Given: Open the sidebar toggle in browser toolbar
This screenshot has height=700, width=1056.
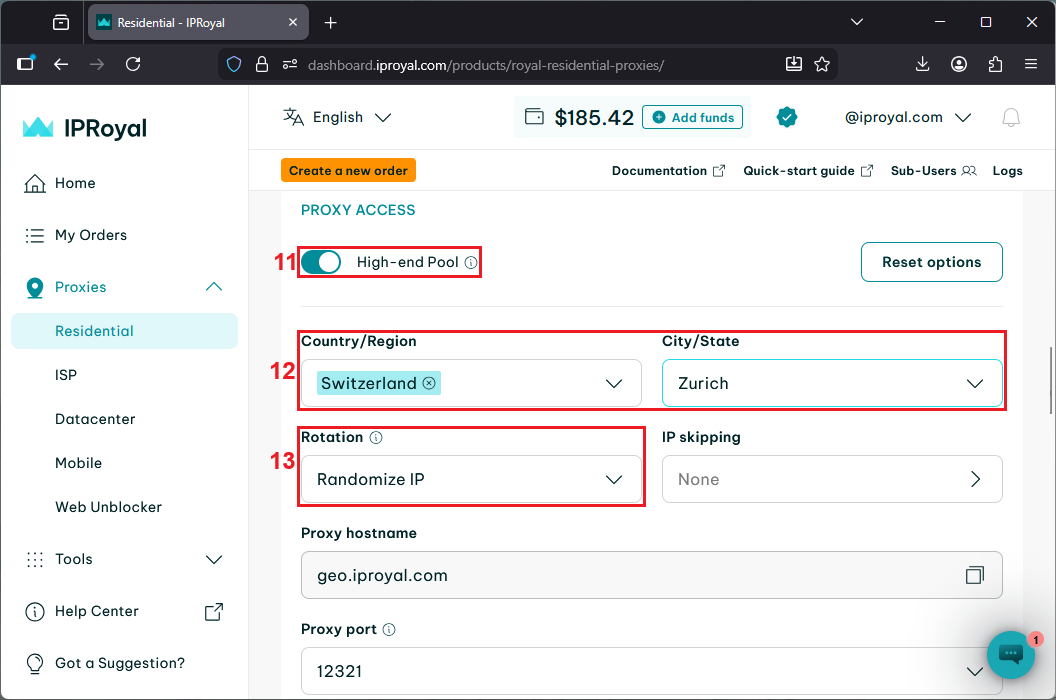Looking at the screenshot, I should [26, 63].
